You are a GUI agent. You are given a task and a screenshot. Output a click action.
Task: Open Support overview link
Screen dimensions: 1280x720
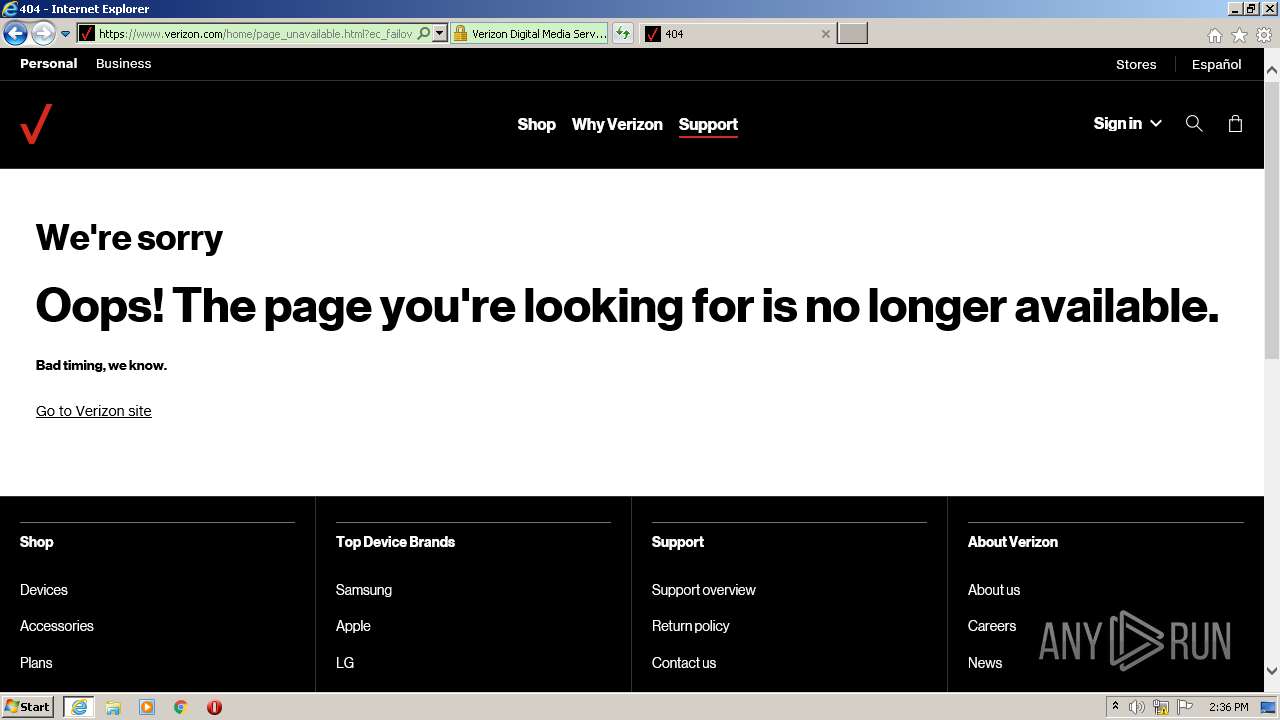704,590
